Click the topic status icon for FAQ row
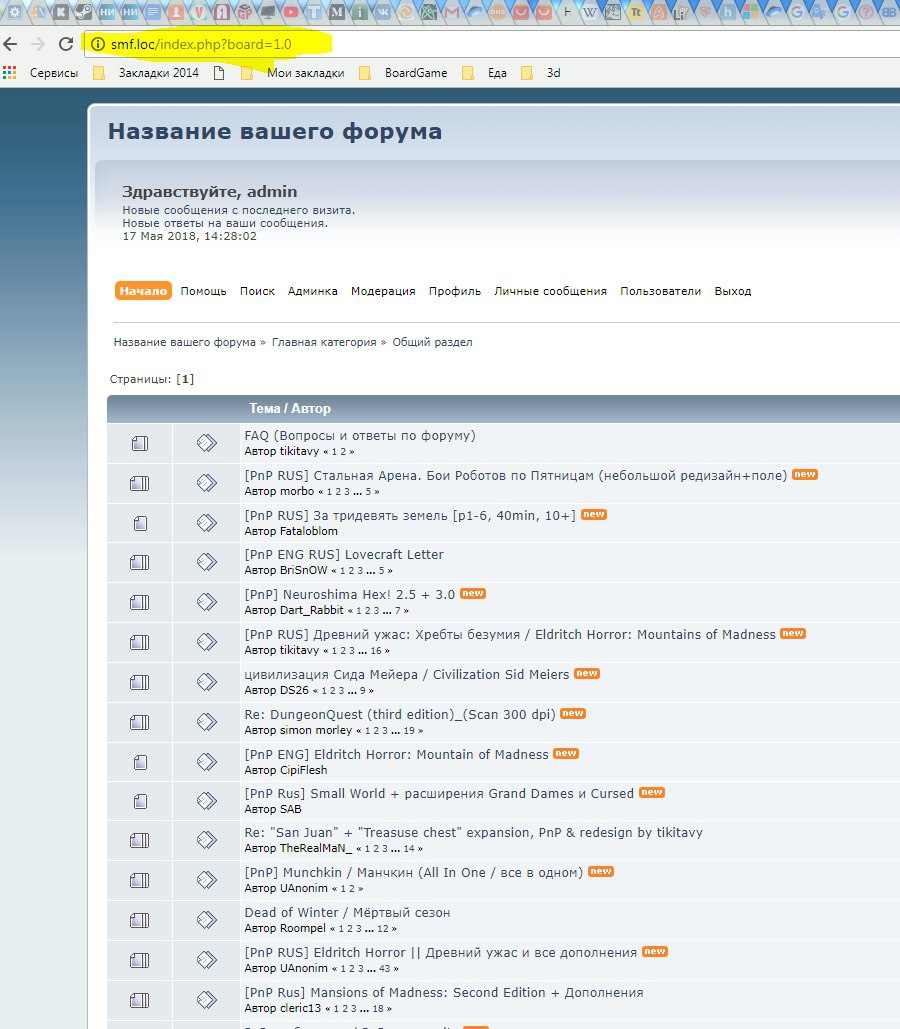Screen dimensions: 900x1029 point(140,444)
